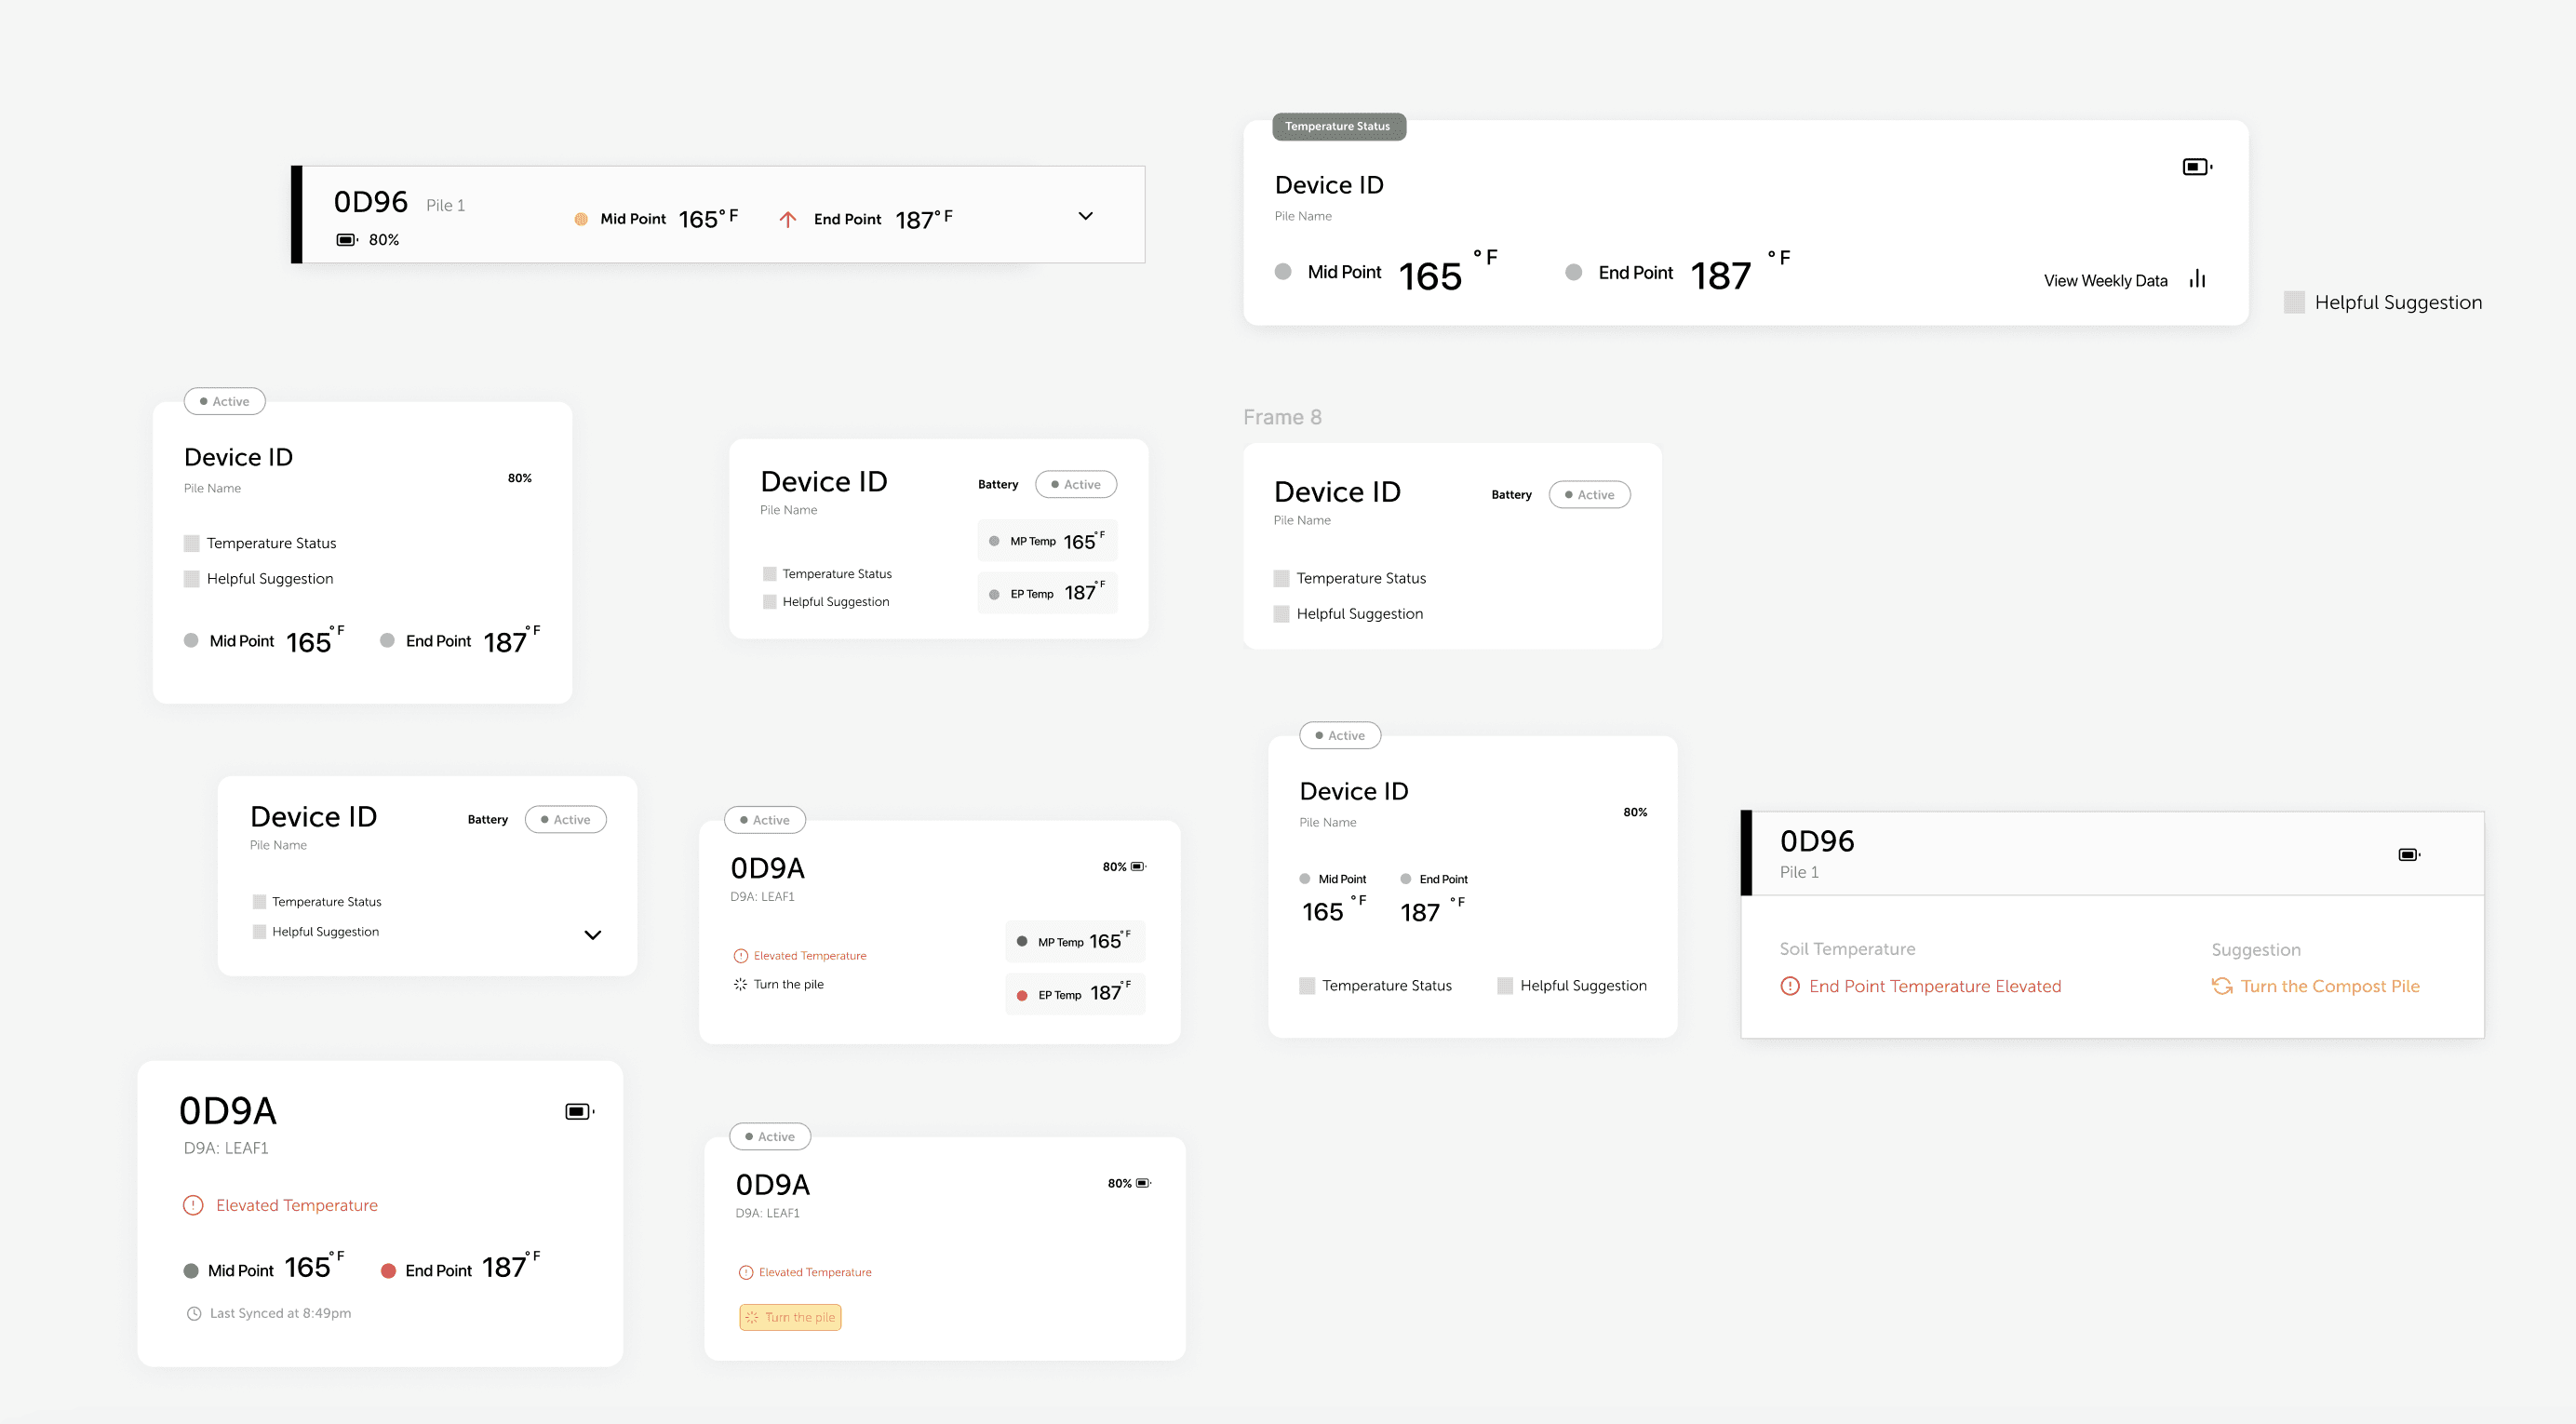Image resolution: width=2576 pixels, height=1424 pixels.
Task: Check the Helpful Suggestion box in Frame 8
Action: coord(1281,614)
